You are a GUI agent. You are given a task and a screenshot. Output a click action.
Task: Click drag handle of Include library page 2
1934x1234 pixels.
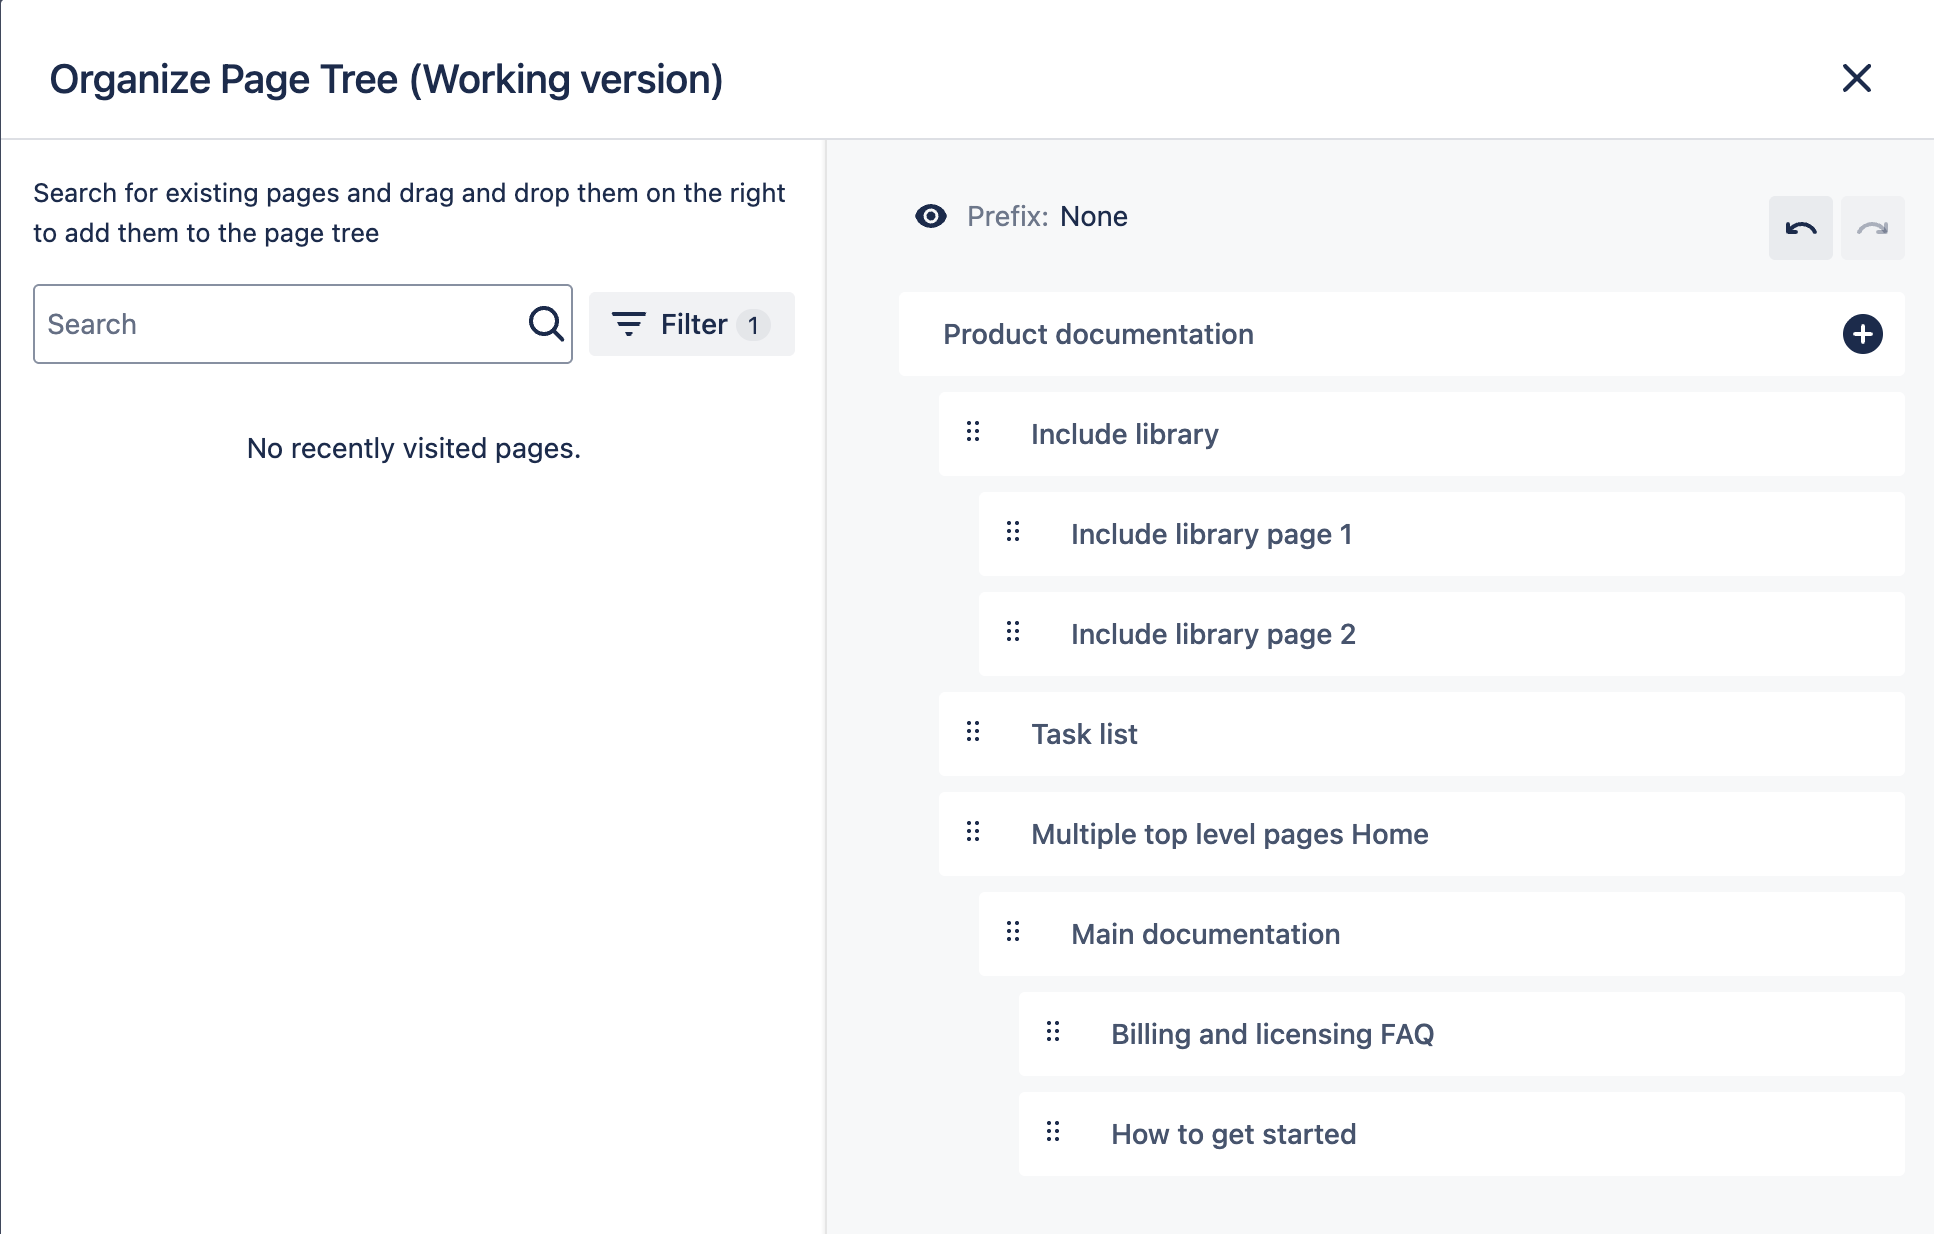(x=1013, y=632)
